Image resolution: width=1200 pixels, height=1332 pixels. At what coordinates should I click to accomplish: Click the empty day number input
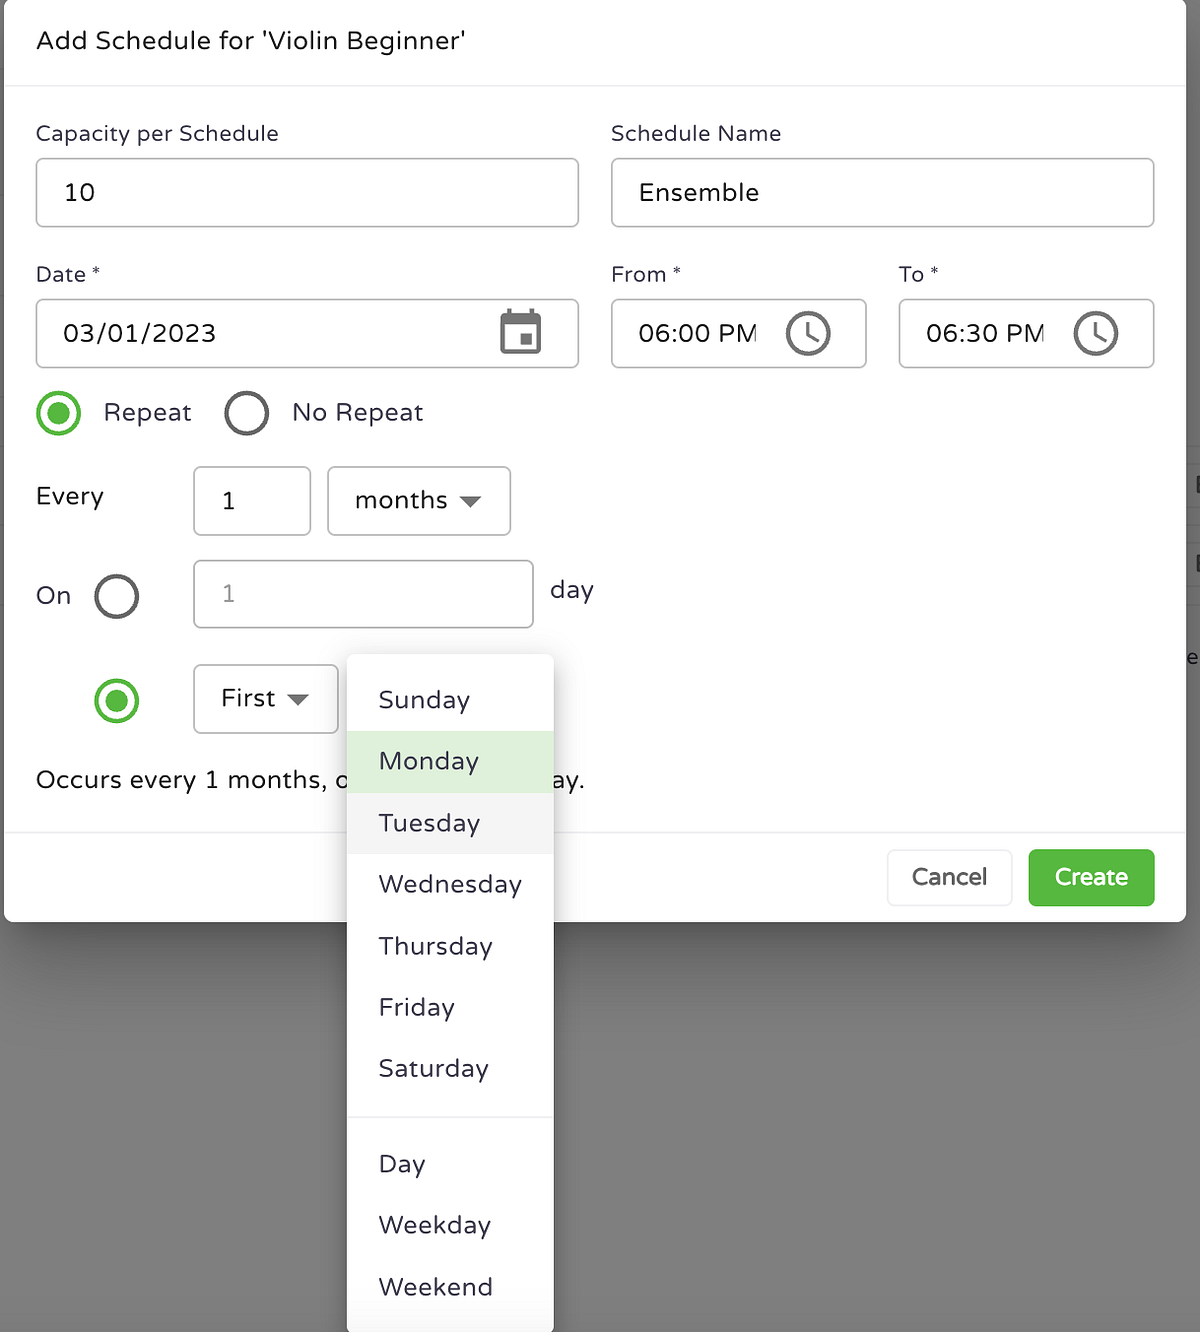click(362, 594)
